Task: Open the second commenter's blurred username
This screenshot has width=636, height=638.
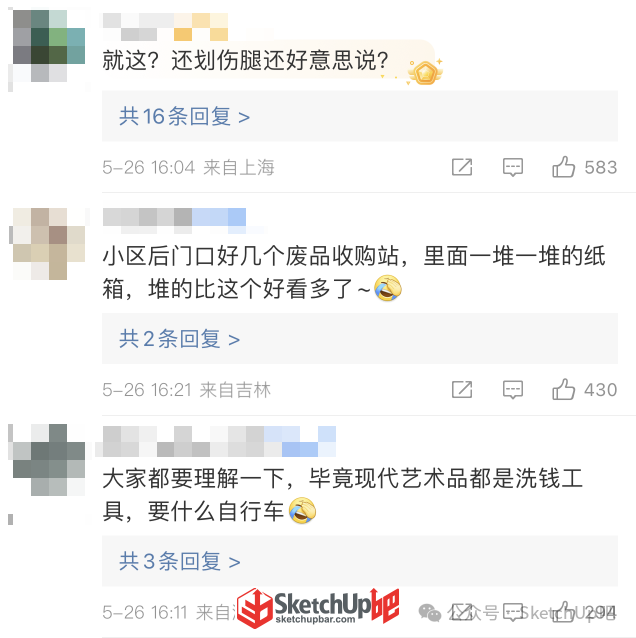Action: [174, 221]
